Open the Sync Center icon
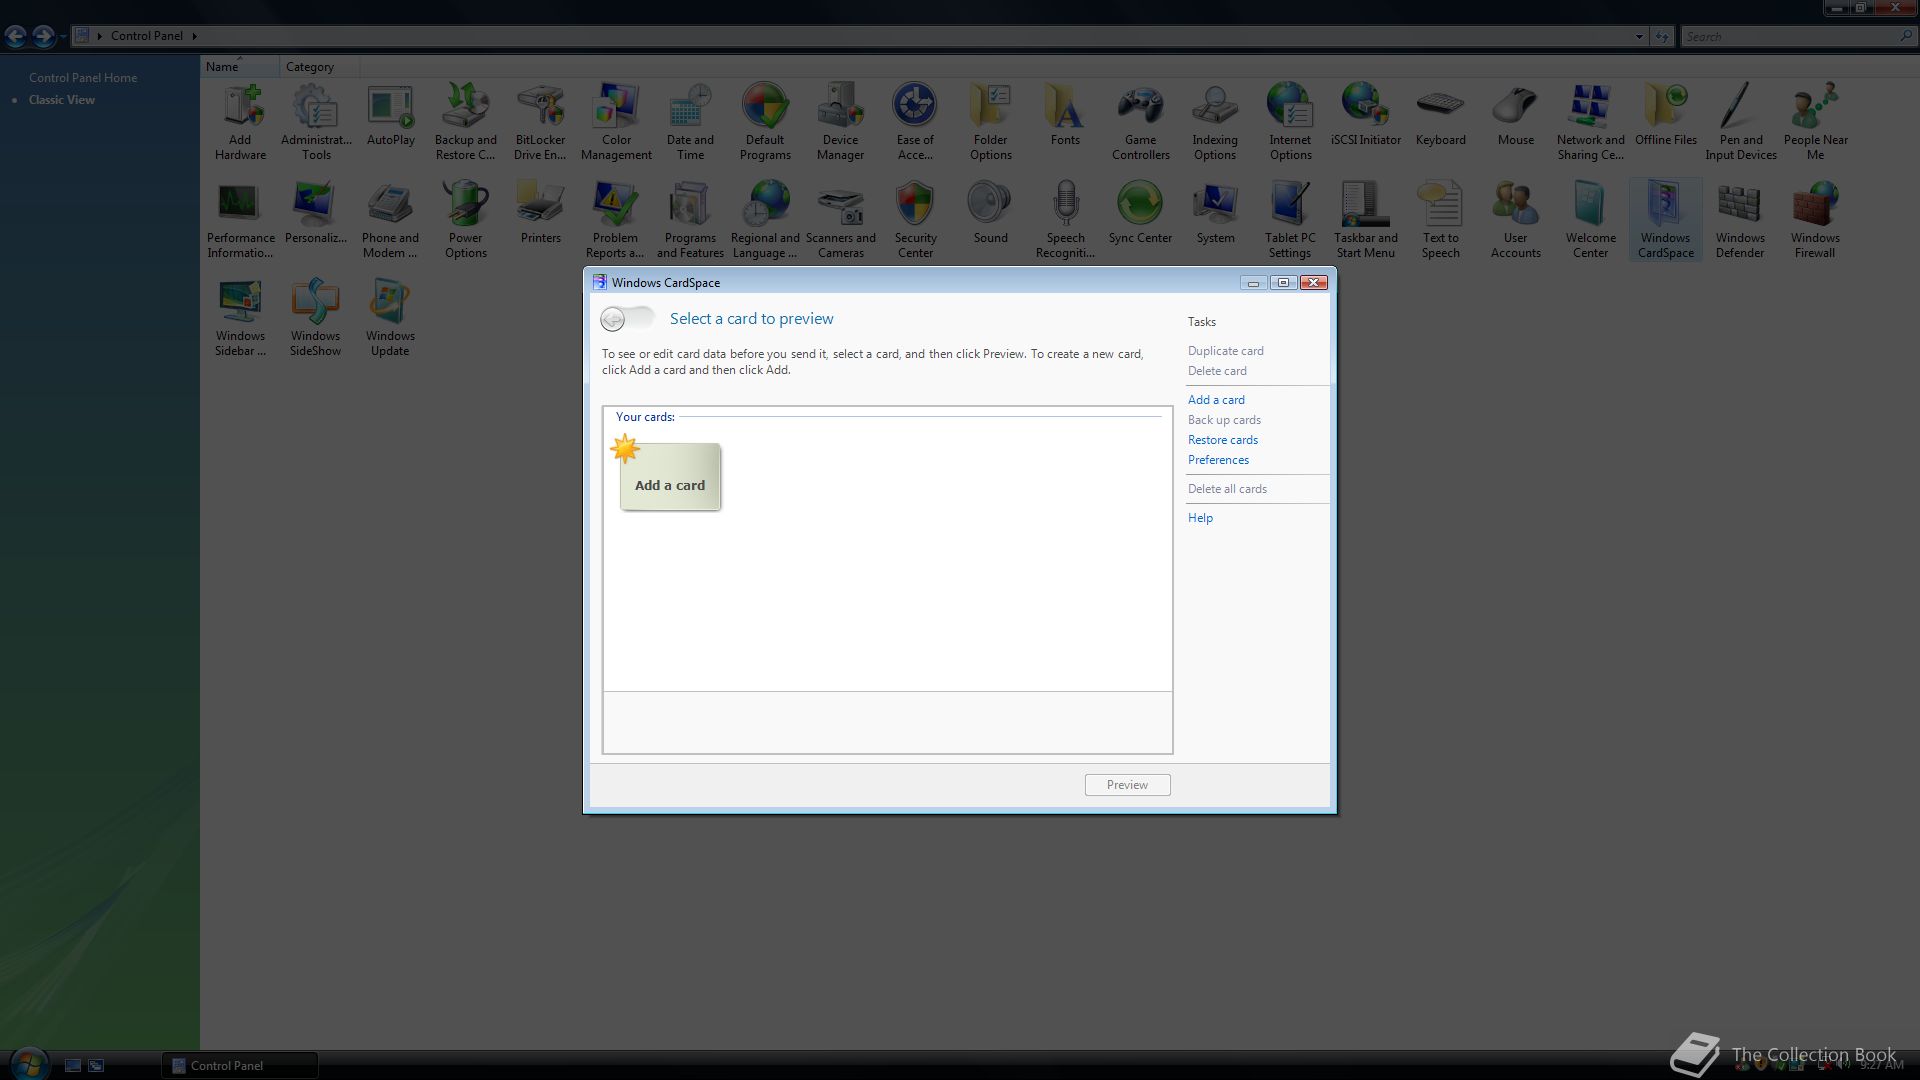Viewport: 1920px width, 1080px height. click(1140, 213)
